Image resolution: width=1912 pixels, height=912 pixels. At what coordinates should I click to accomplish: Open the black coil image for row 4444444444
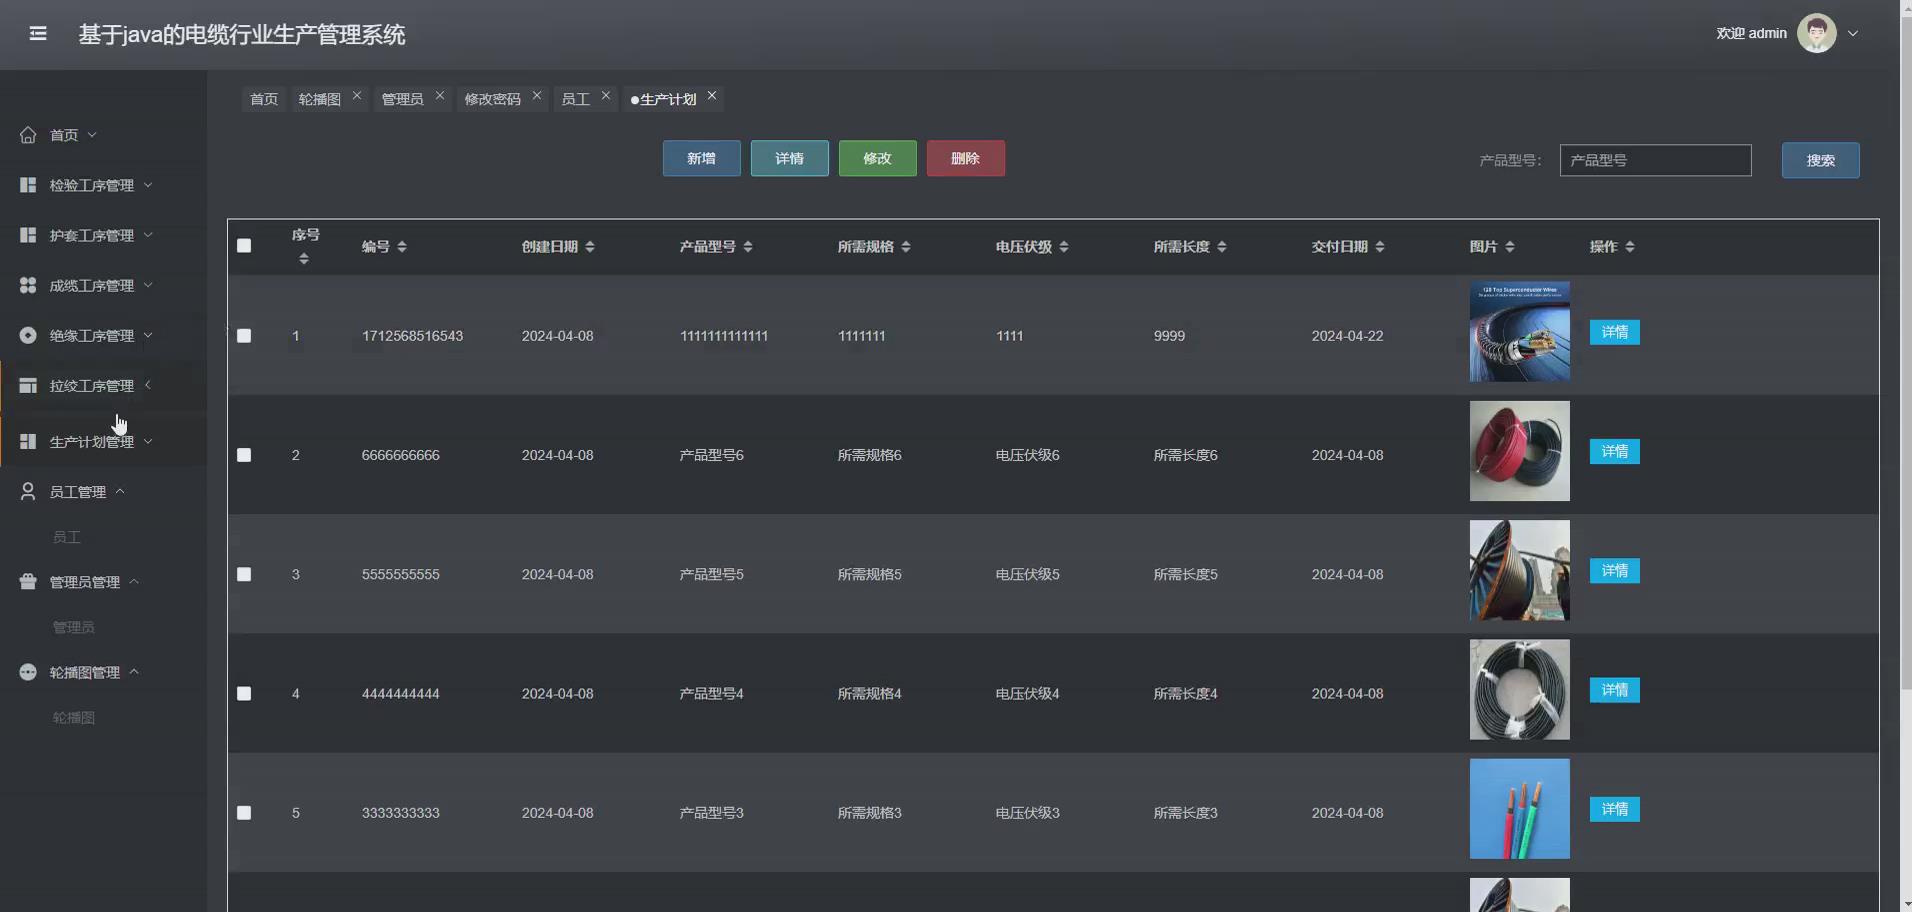coord(1520,690)
